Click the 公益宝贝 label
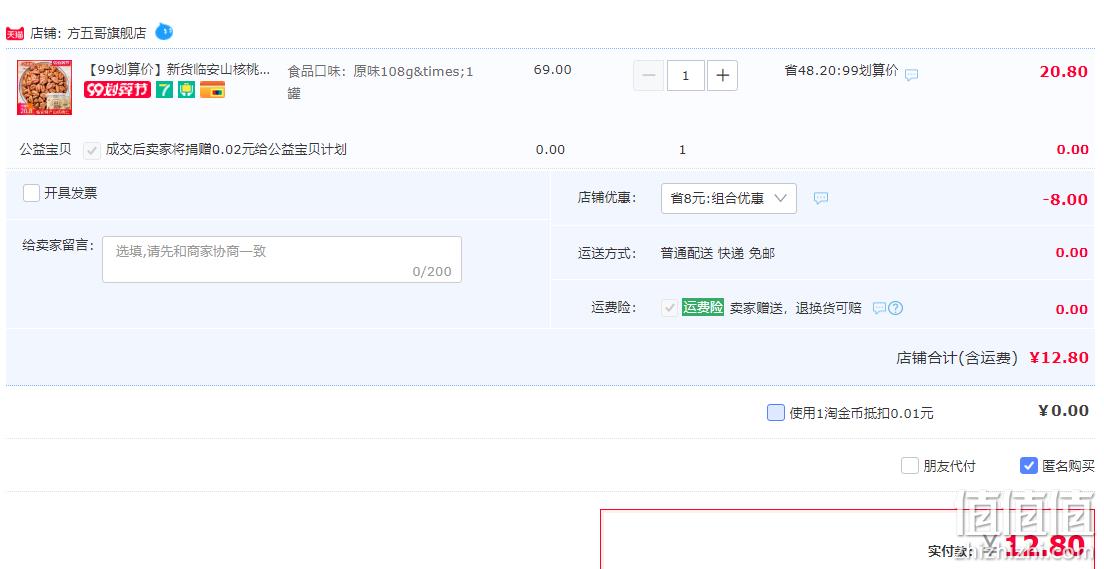 pos(45,149)
